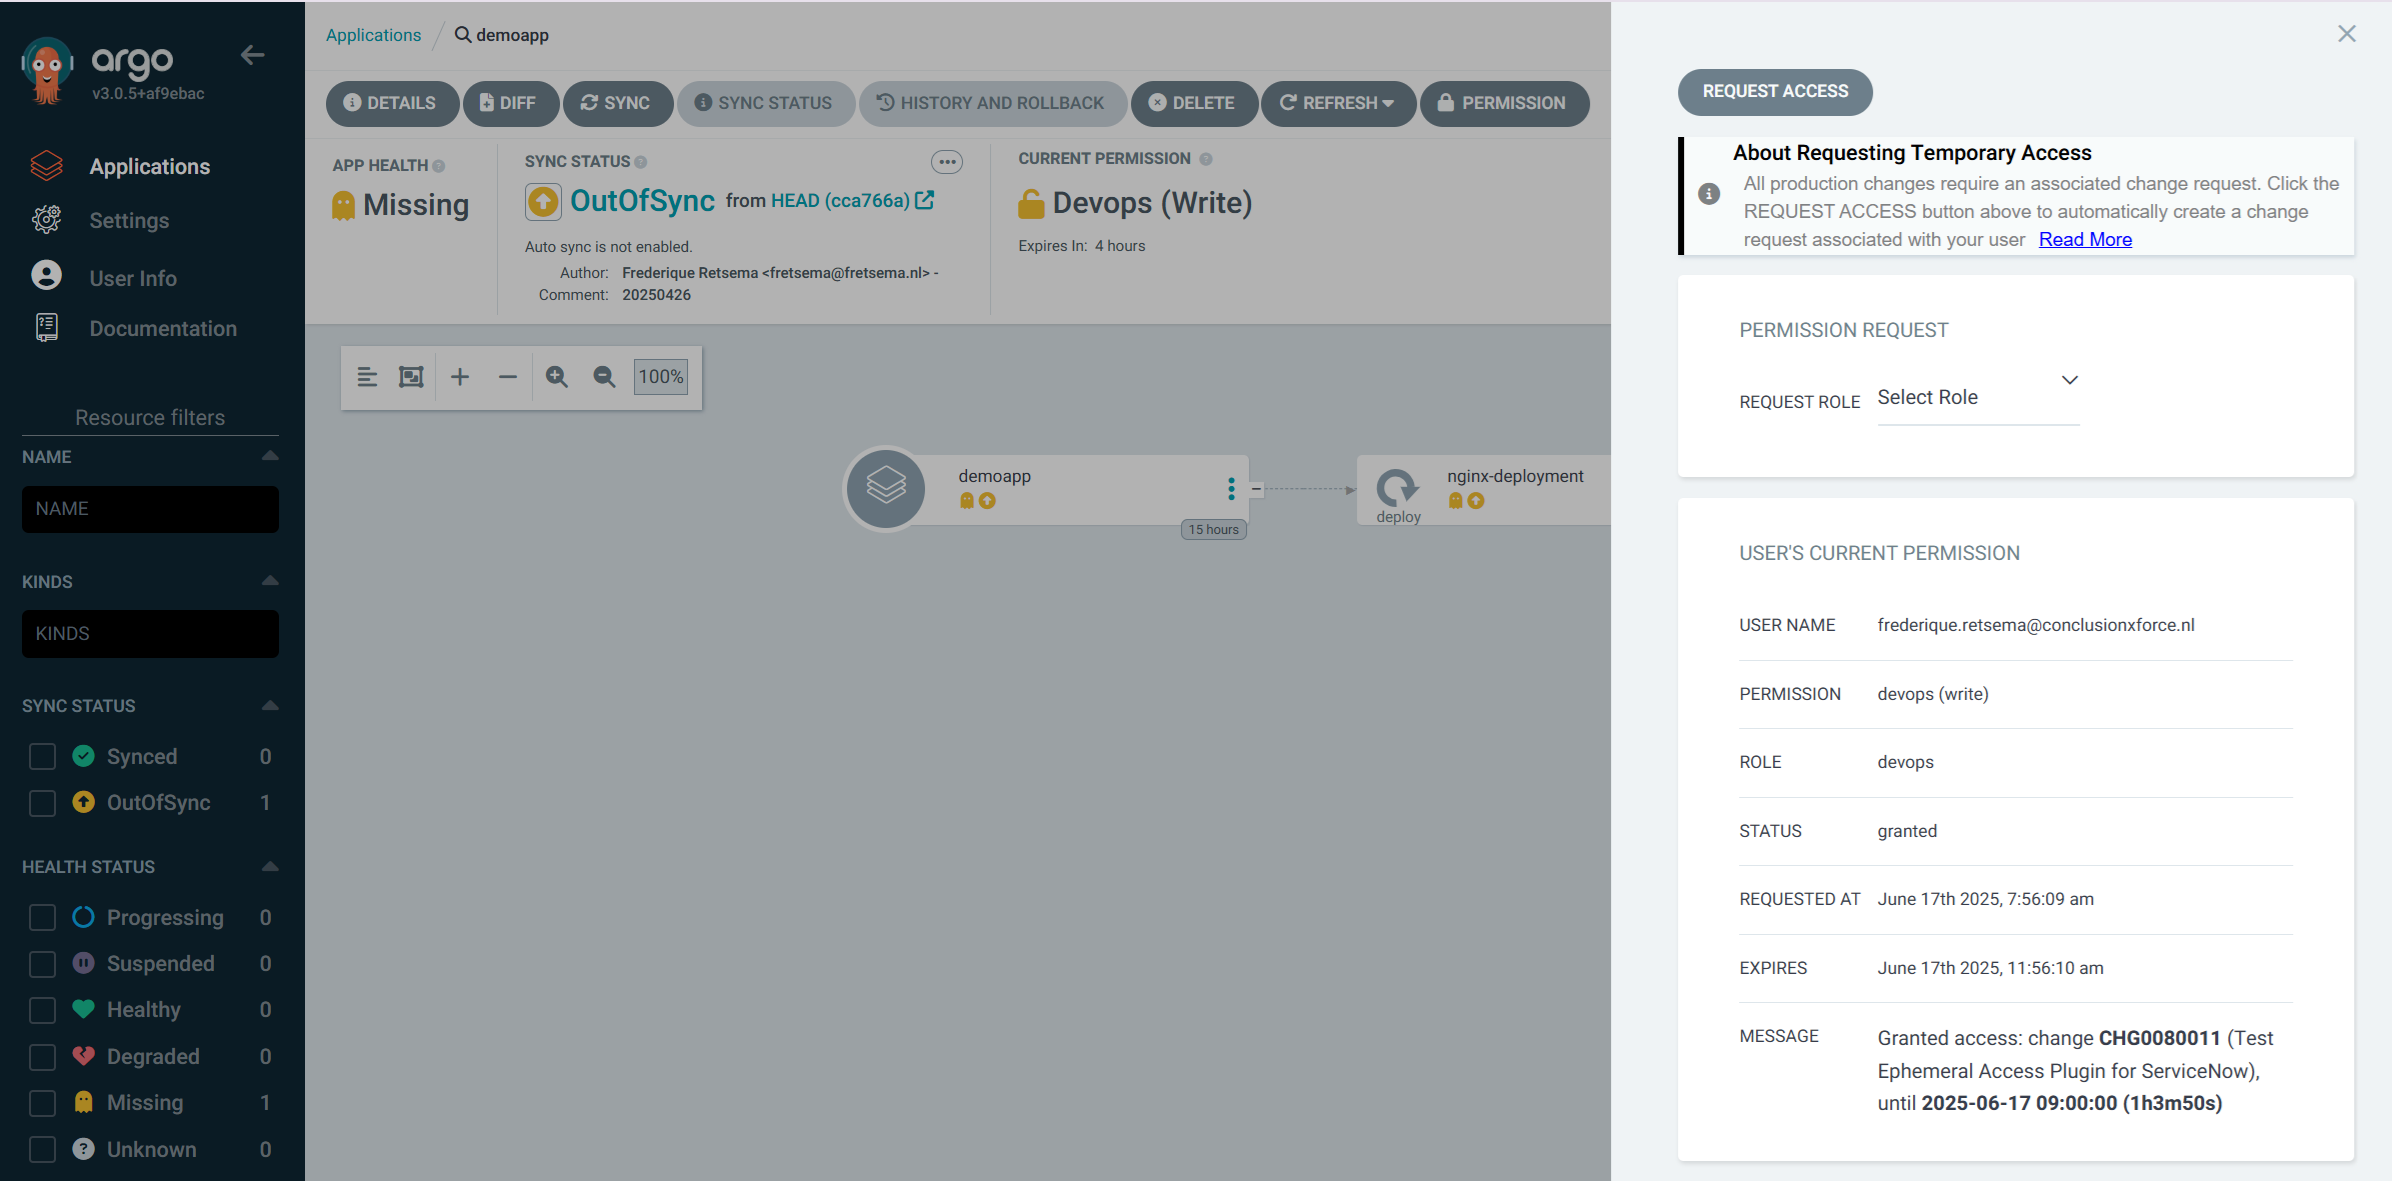
Task: Click the Documentation book icon
Action: (47, 327)
